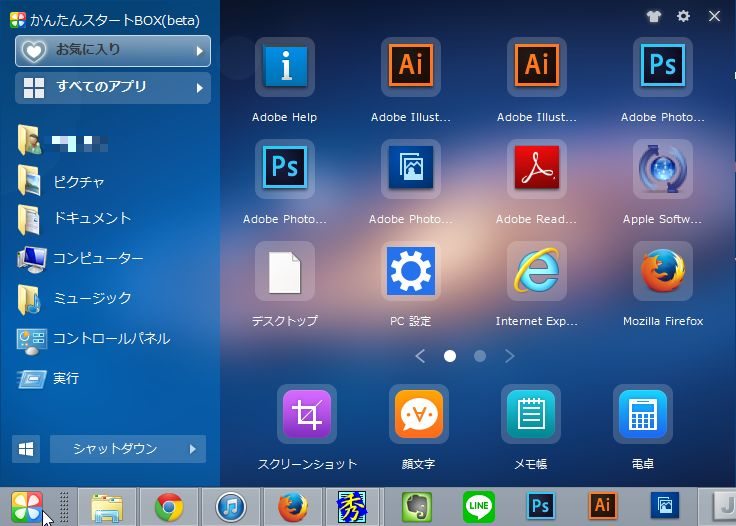Go to next app page arrow
736x526 pixels.
click(510, 356)
